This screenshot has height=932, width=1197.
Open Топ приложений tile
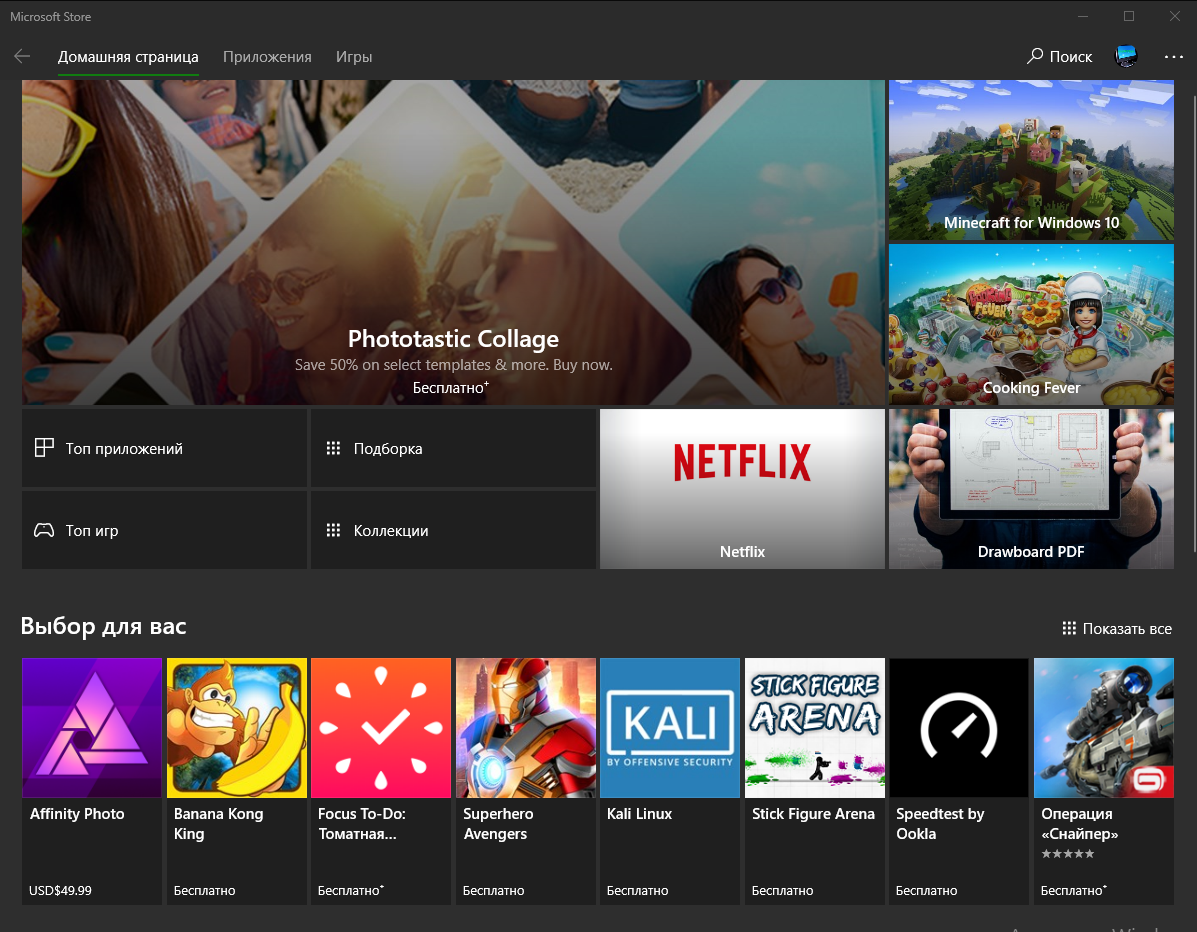click(x=164, y=448)
